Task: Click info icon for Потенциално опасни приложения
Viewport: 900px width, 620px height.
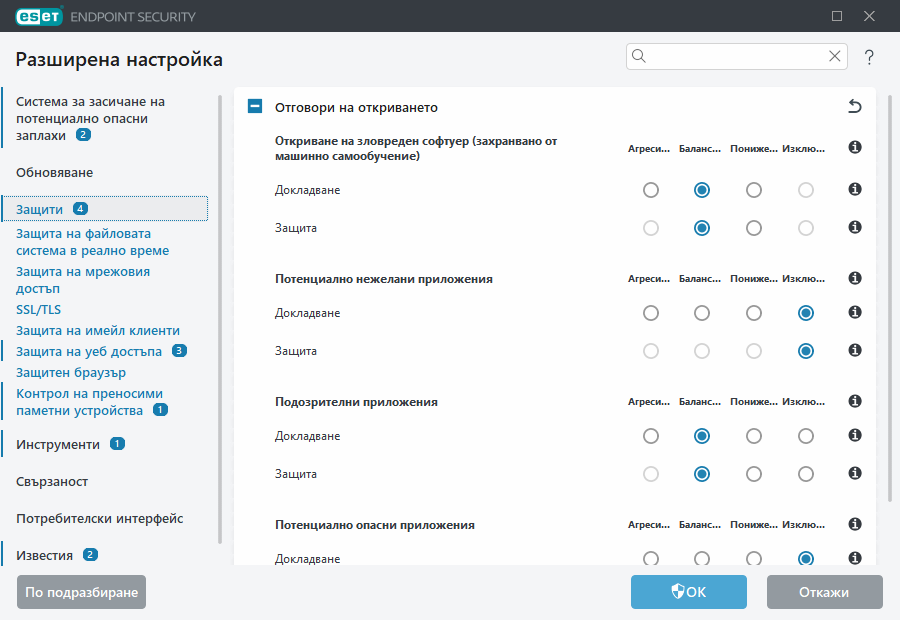Action: [x=855, y=524]
